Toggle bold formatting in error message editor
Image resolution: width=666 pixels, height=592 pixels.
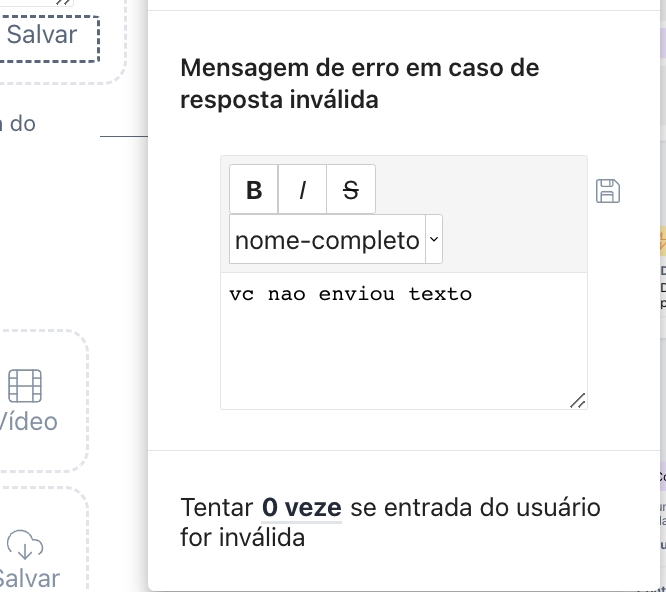[x=254, y=190]
